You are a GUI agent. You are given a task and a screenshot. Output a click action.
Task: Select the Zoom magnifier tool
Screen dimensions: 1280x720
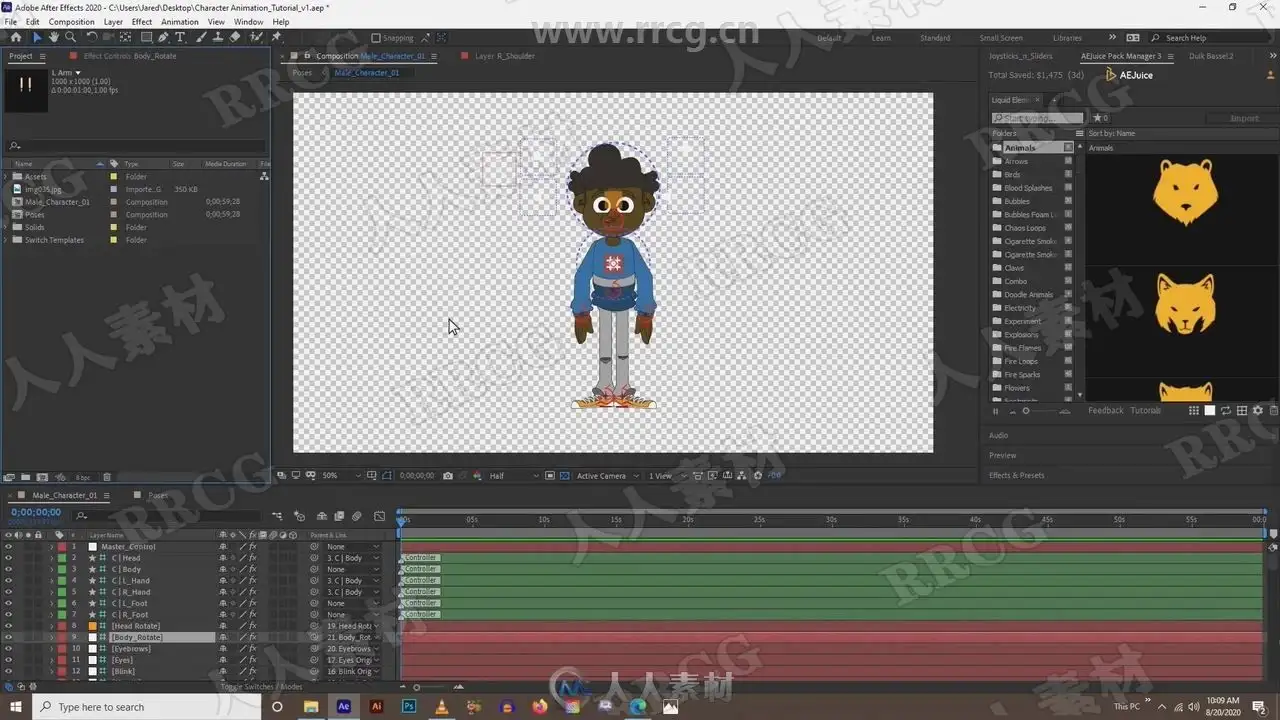(x=70, y=37)
